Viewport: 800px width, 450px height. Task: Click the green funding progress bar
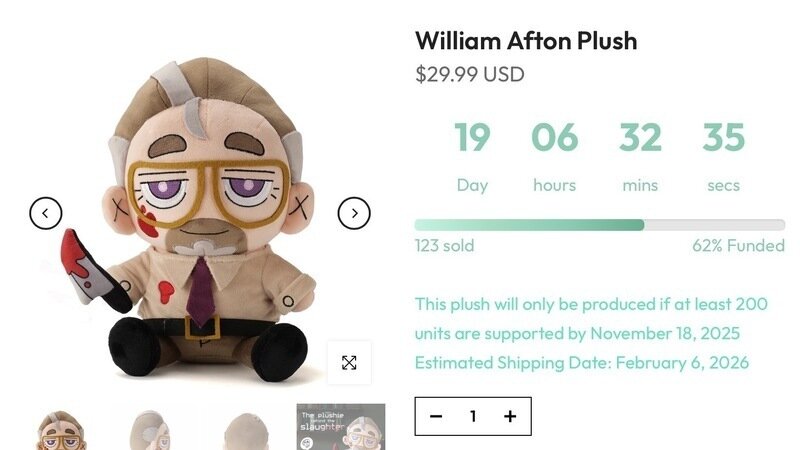[530, 225]
